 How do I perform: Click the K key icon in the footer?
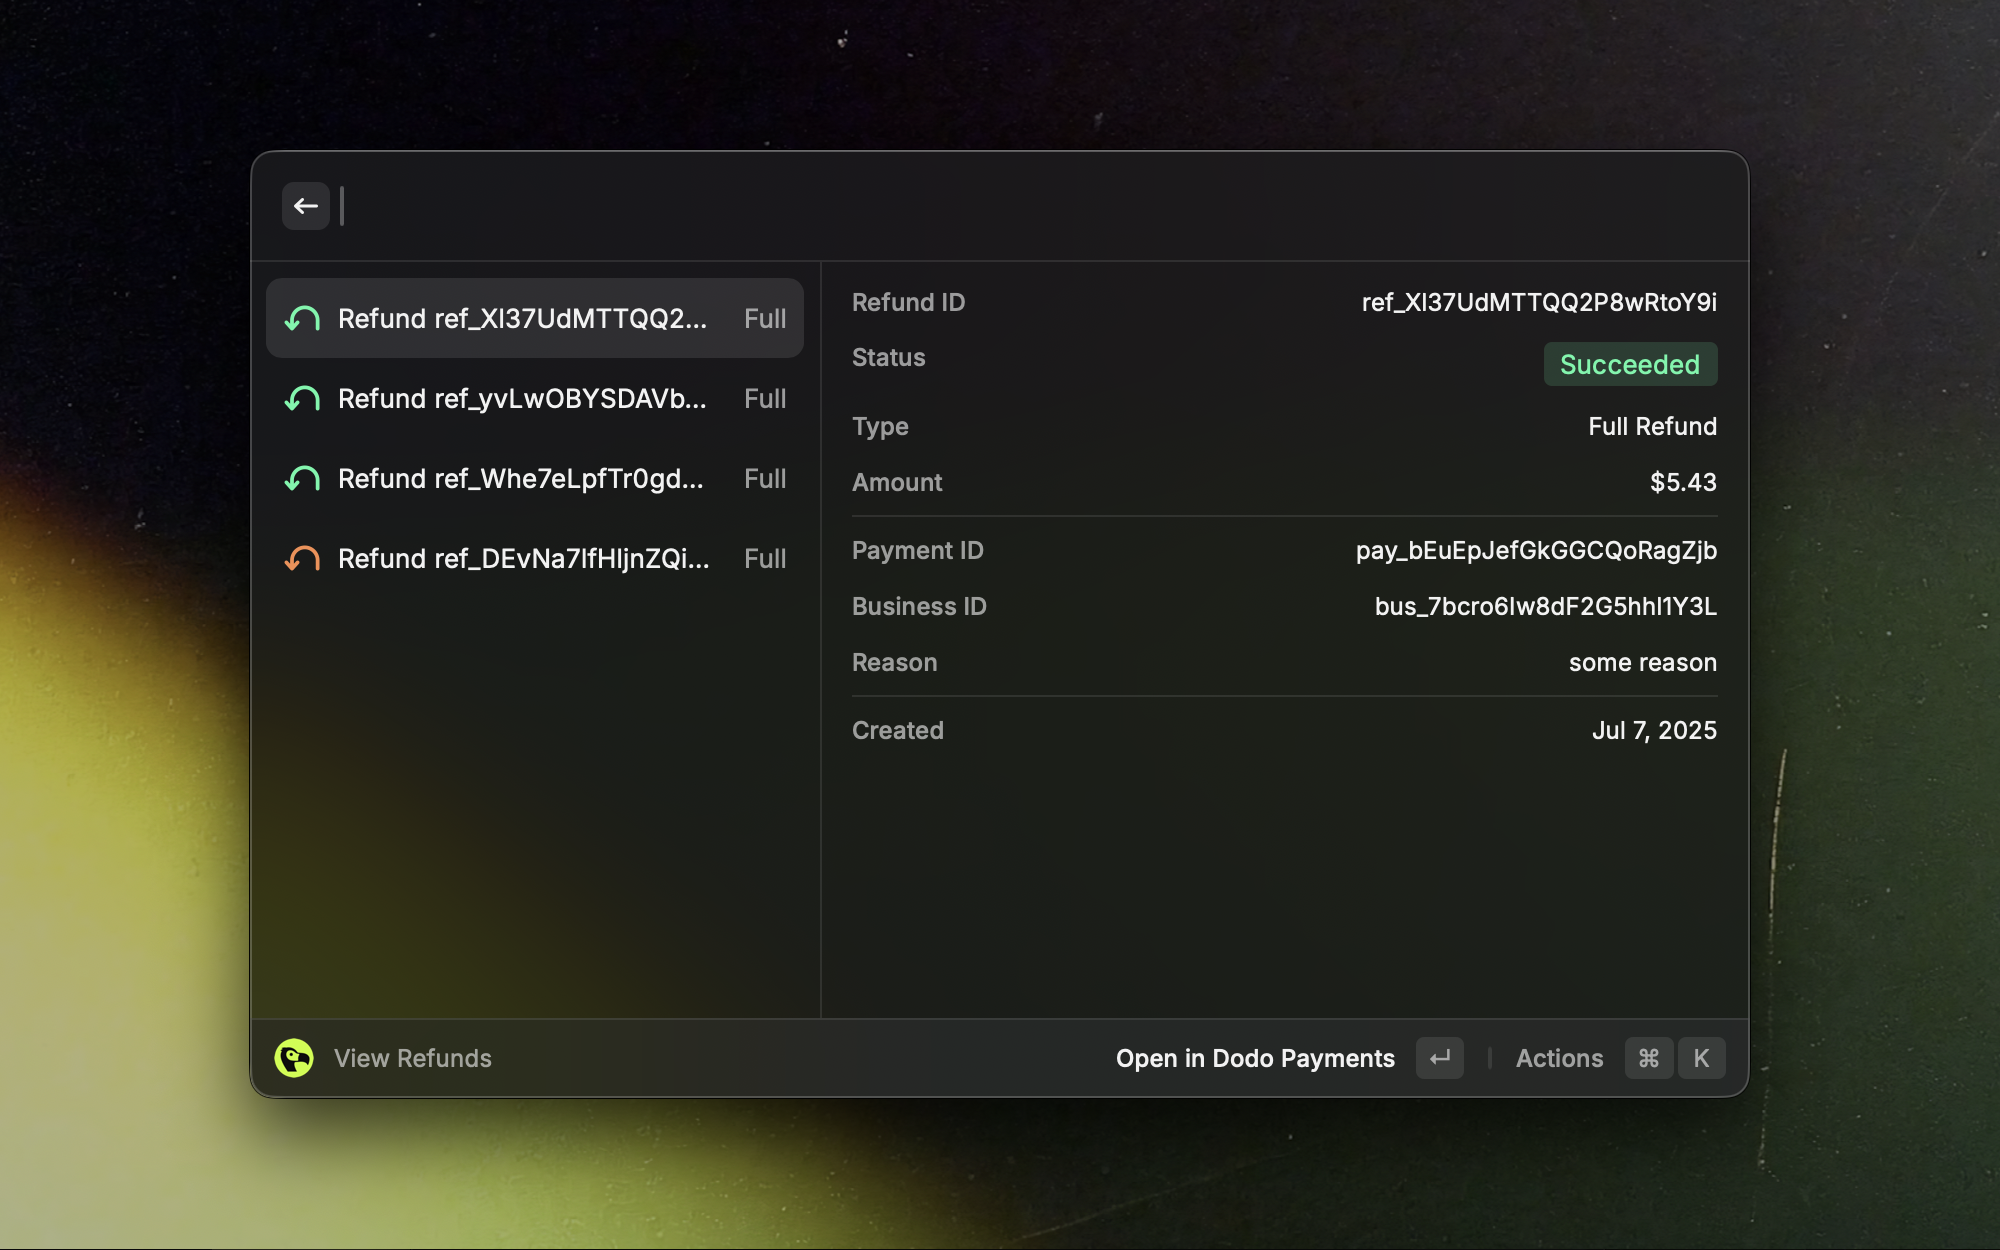coord(1702,1057)
